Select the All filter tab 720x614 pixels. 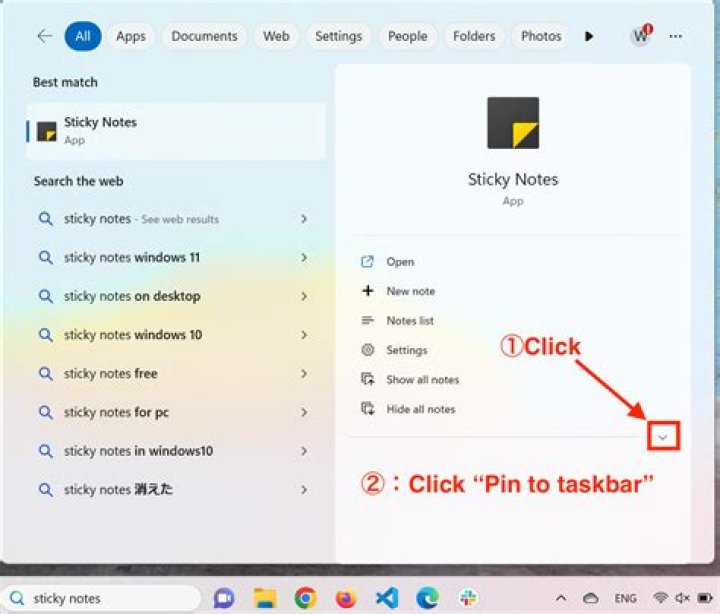tap(83, 36)
